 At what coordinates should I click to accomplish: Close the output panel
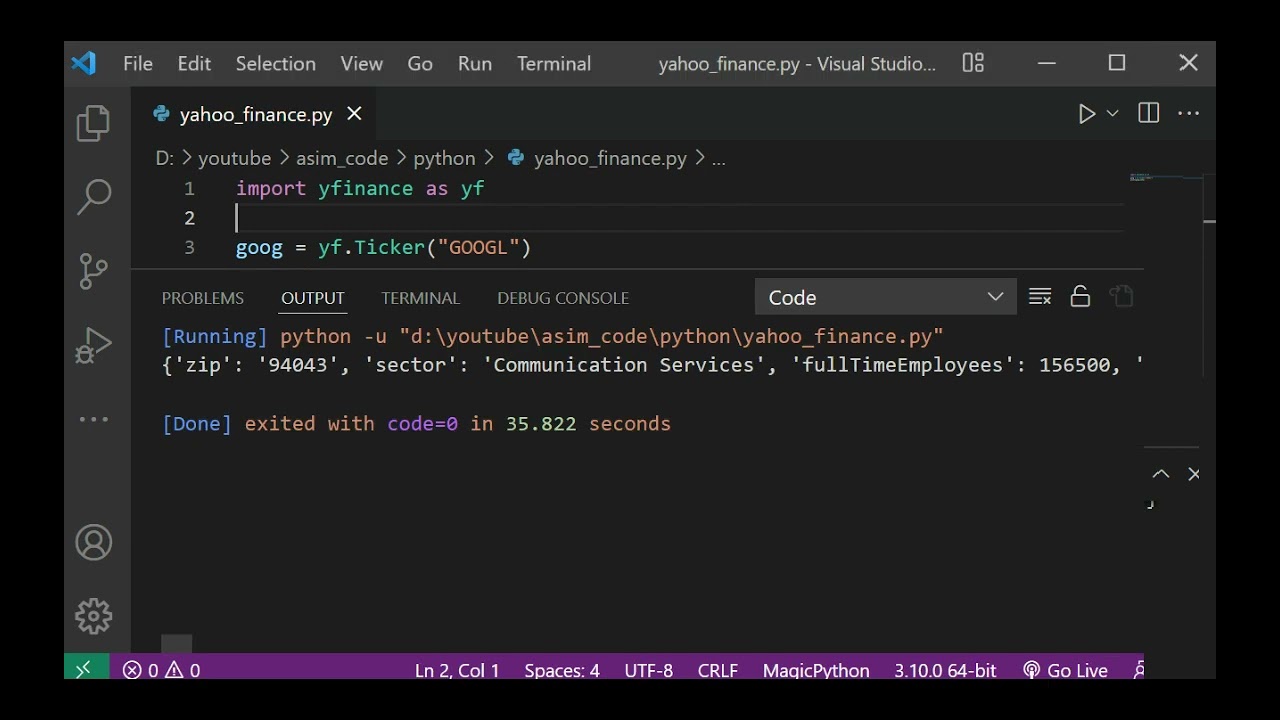pos(1193,474)
